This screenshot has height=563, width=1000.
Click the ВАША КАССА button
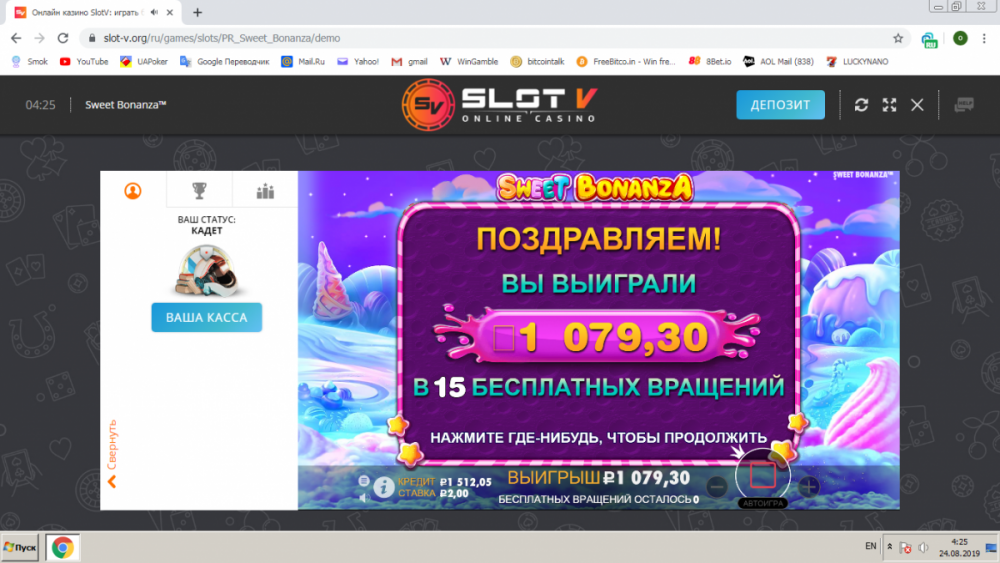click(207, 318)
